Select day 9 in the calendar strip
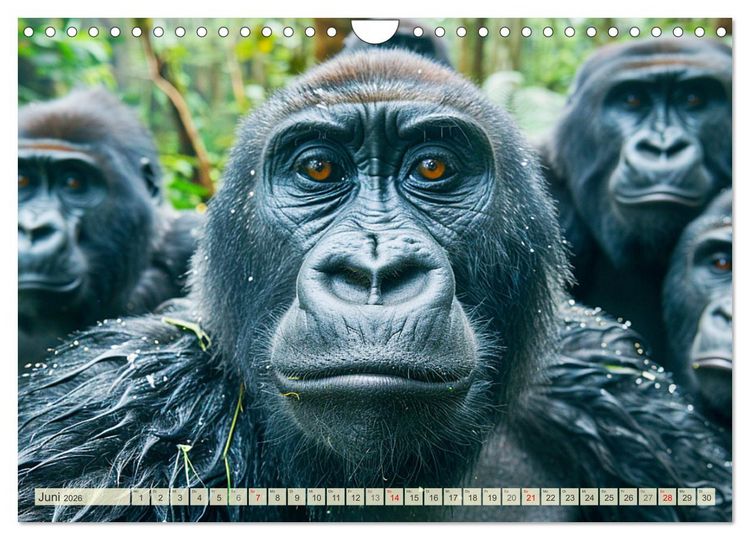 [297, 497]
